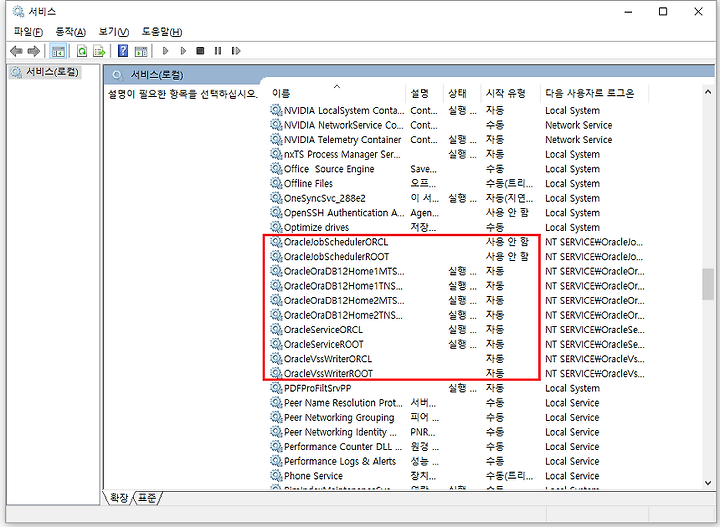
Task: Click the vertical scrollbar thumb
Action: pos(708,284)
